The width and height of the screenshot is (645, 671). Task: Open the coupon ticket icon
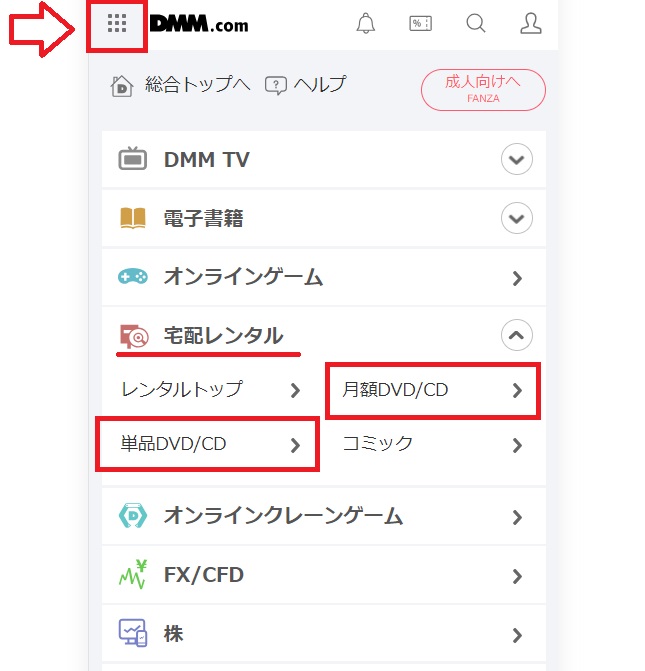[420, 24]
